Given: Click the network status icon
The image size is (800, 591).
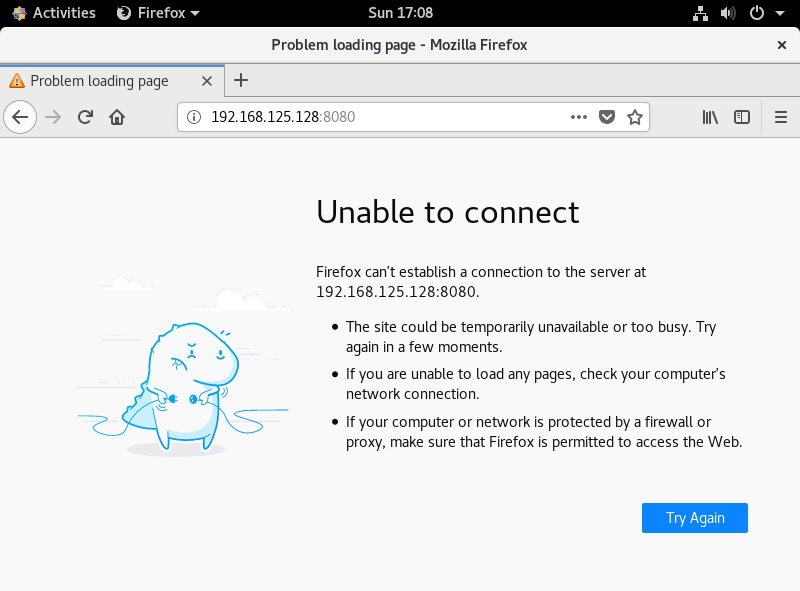Looking at the screenshot, I should 700,13.
